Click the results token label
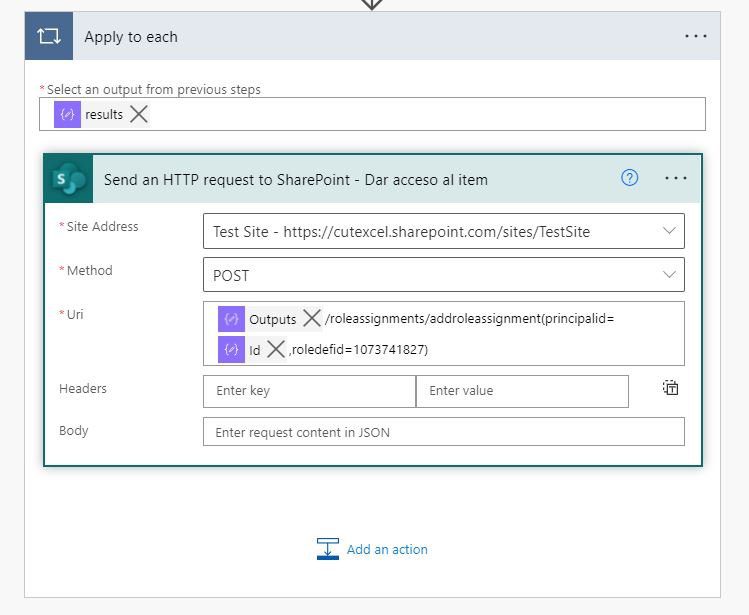Screen dimensions: 749x615 pos(104,115)
